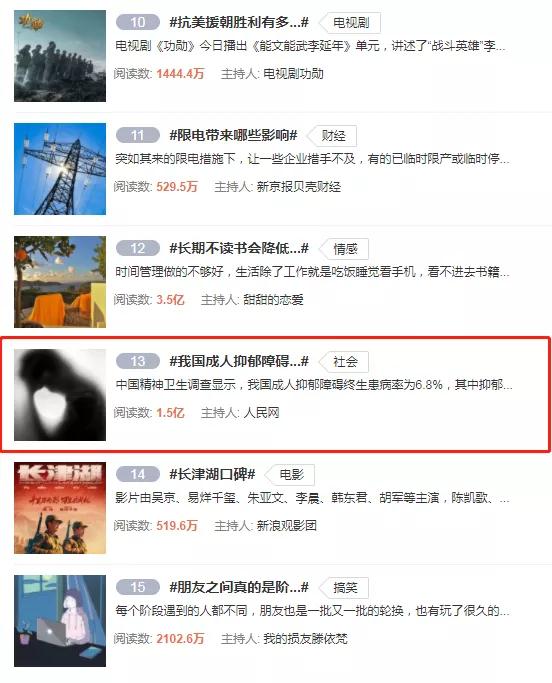552x683 pixels.
Task: Visit host 新浪观影团 profile
Action: [286, 526]
